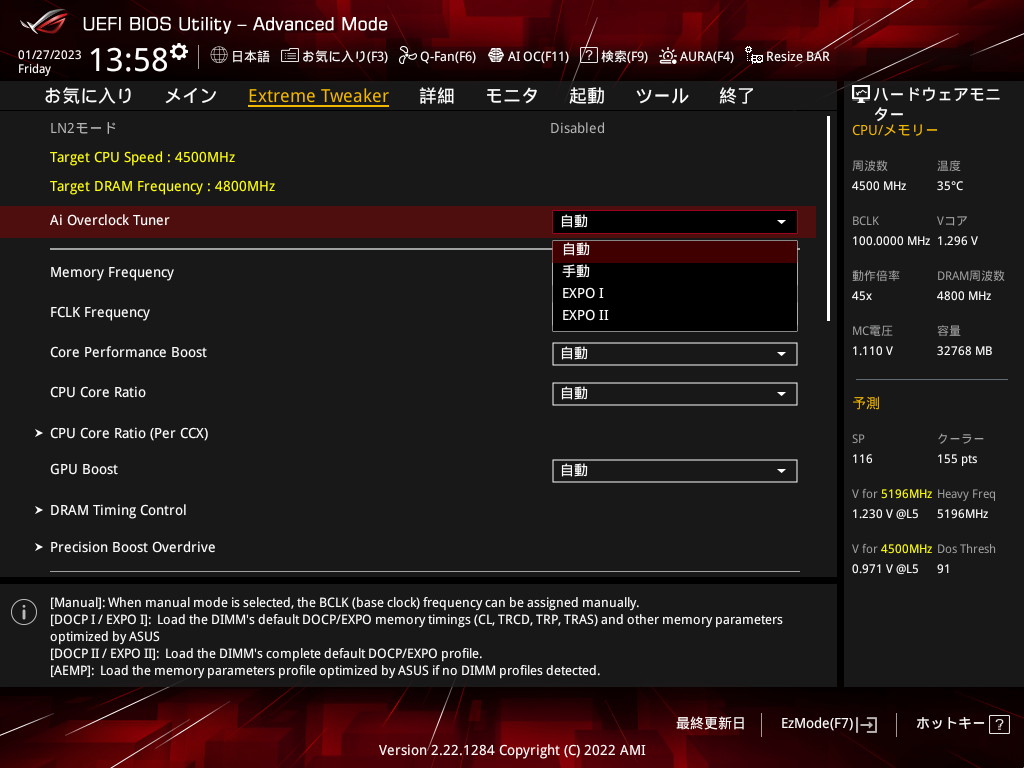Select FCLK Frequency row
This screenshot has height=768, width=1024.
(100, 312)
